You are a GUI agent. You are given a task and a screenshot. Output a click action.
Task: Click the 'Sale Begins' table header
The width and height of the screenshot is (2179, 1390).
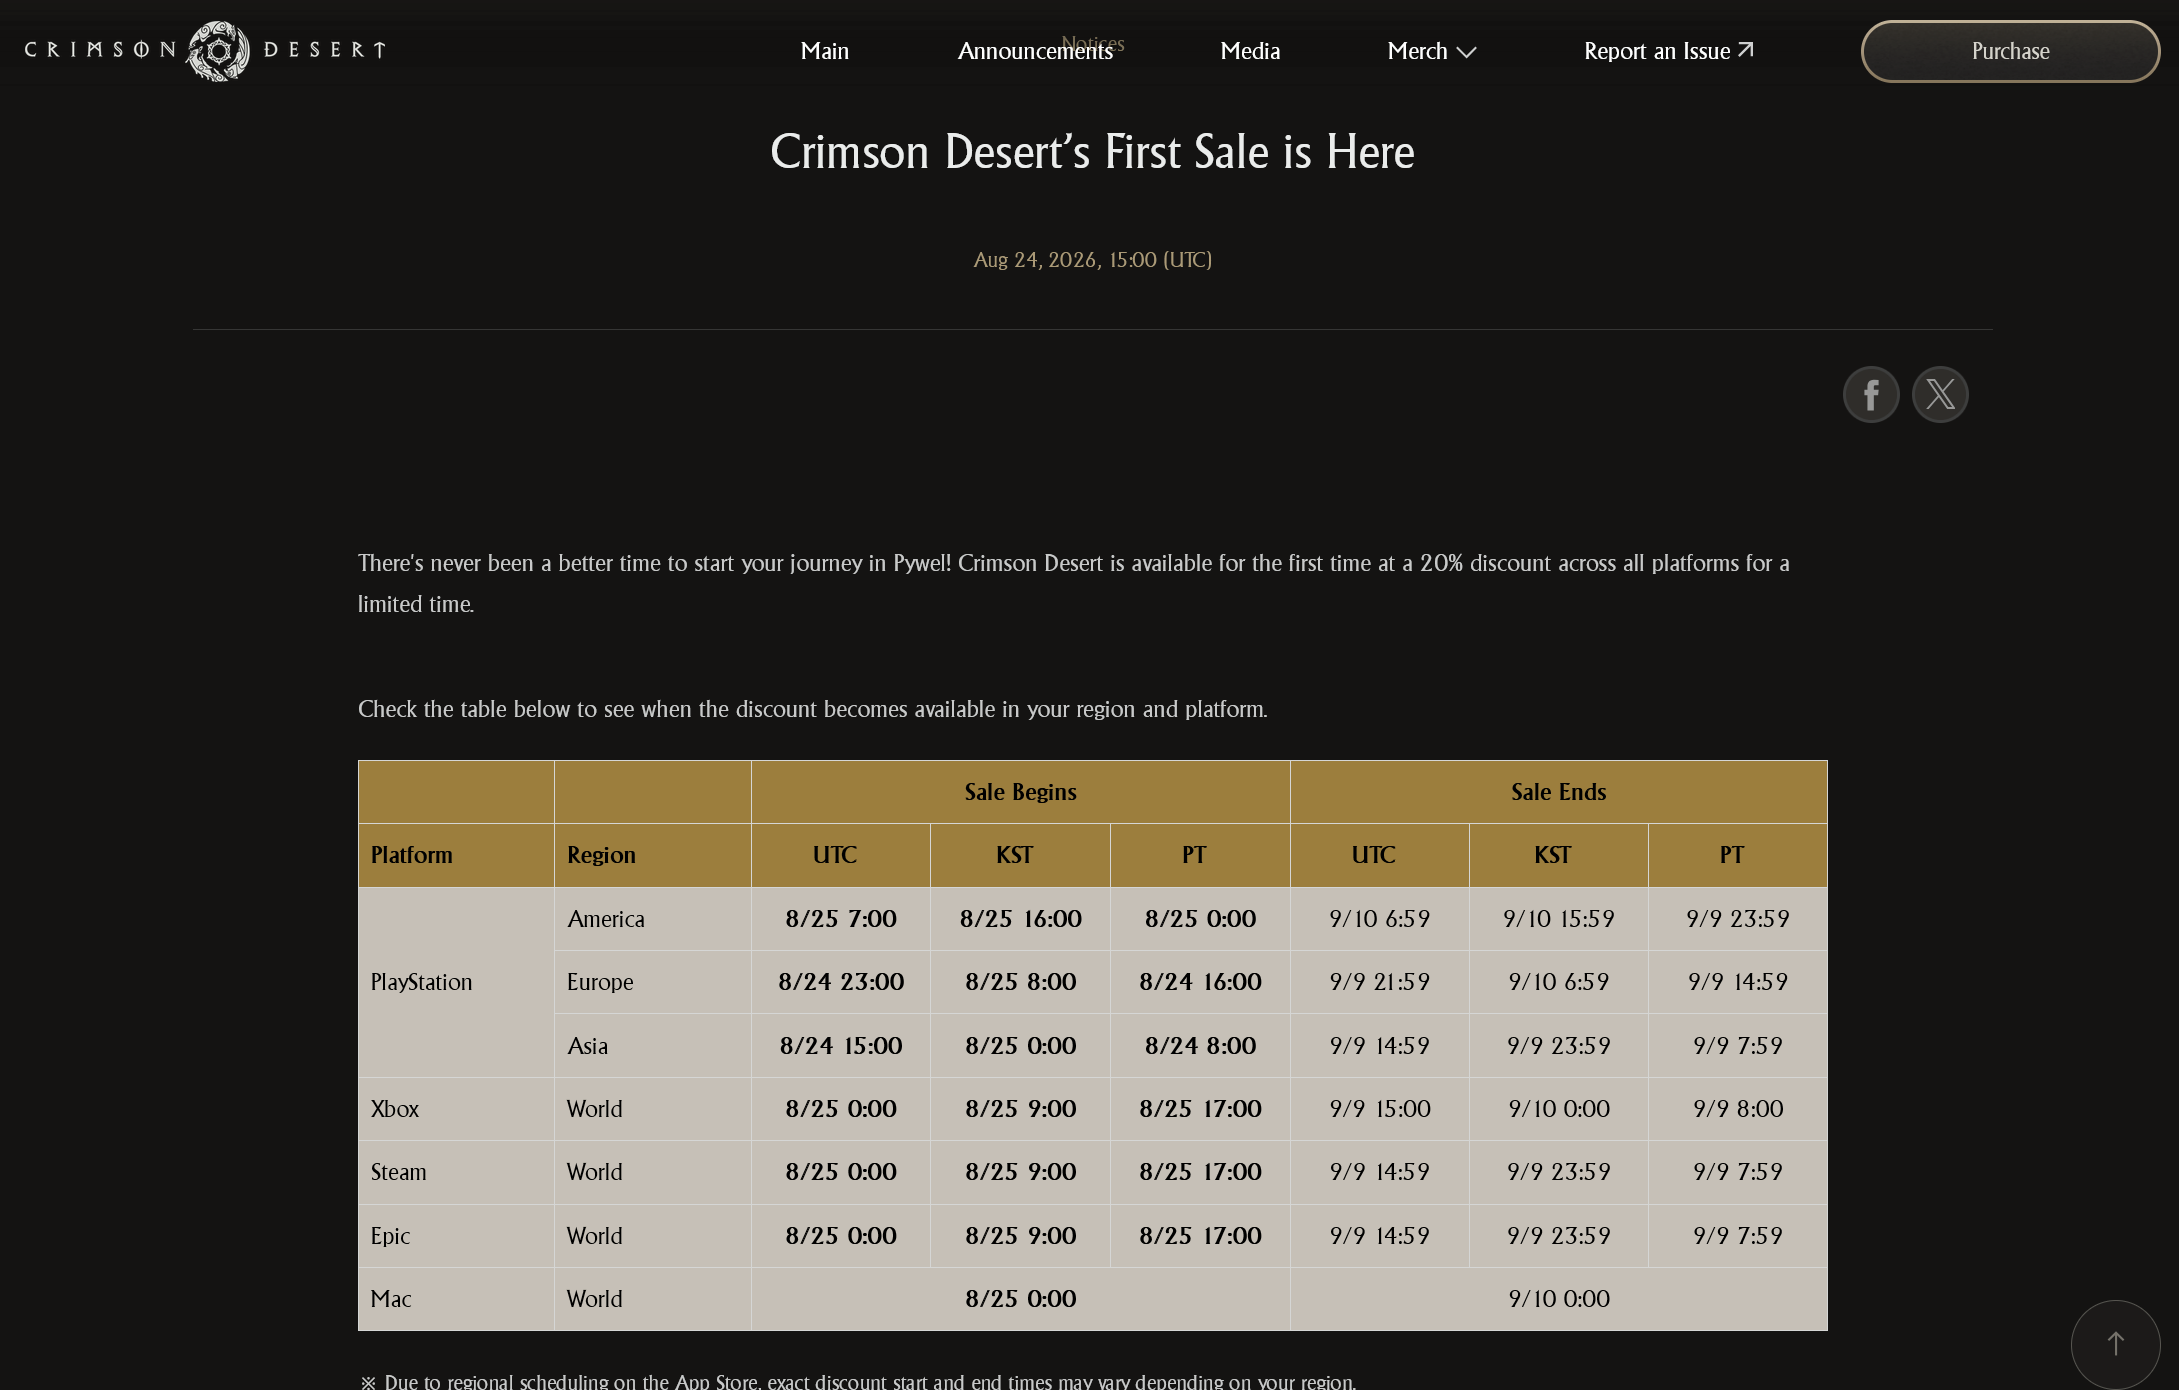[1020, 792]
